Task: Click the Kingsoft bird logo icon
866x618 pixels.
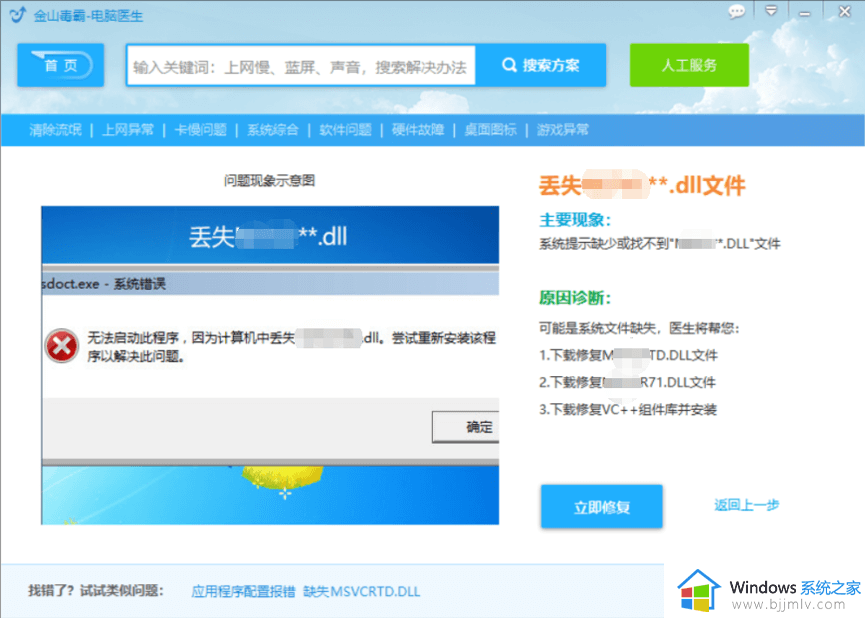Action: (x=18, y=15)
